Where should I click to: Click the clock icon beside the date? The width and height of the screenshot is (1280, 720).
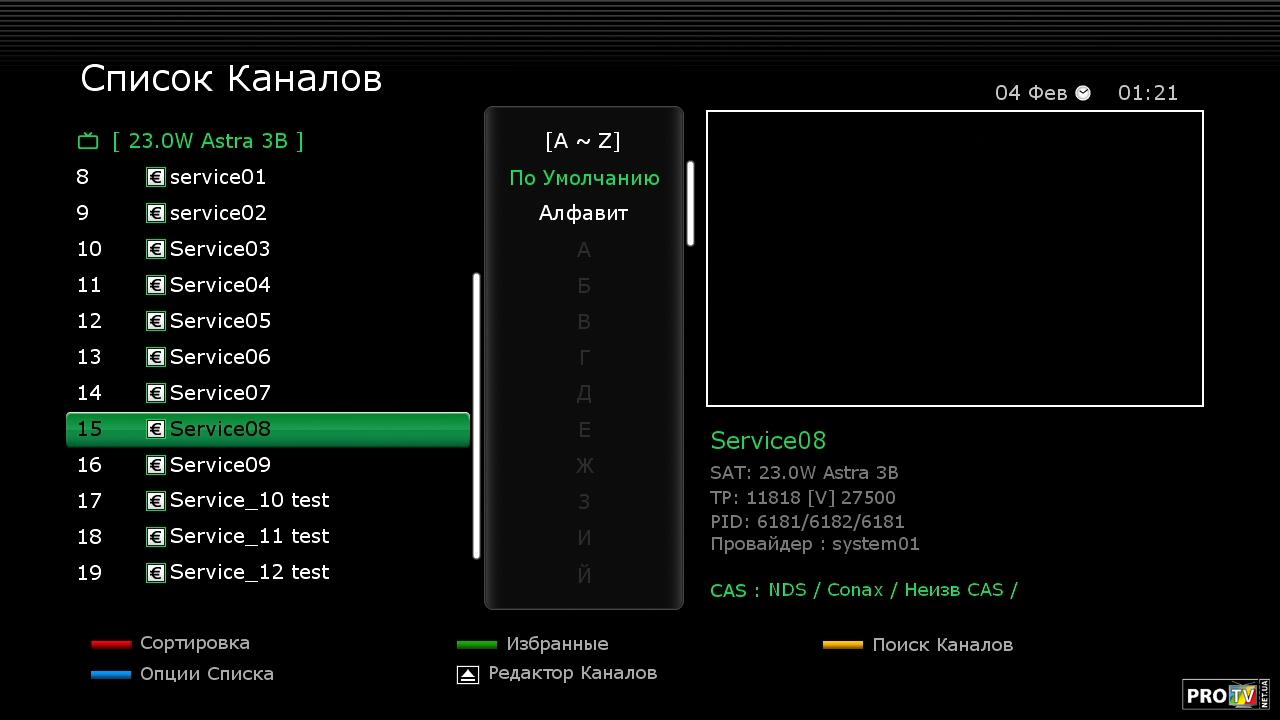click(x=1083, y=93)
